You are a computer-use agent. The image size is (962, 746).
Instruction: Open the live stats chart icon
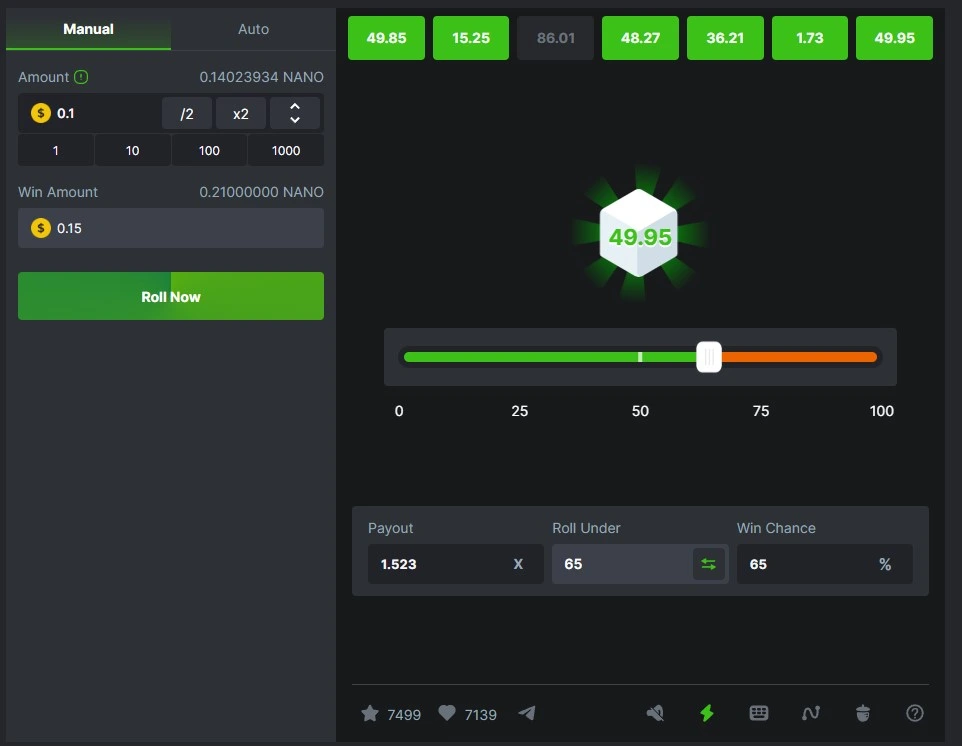pyautogui.click(x=810, y=713)
